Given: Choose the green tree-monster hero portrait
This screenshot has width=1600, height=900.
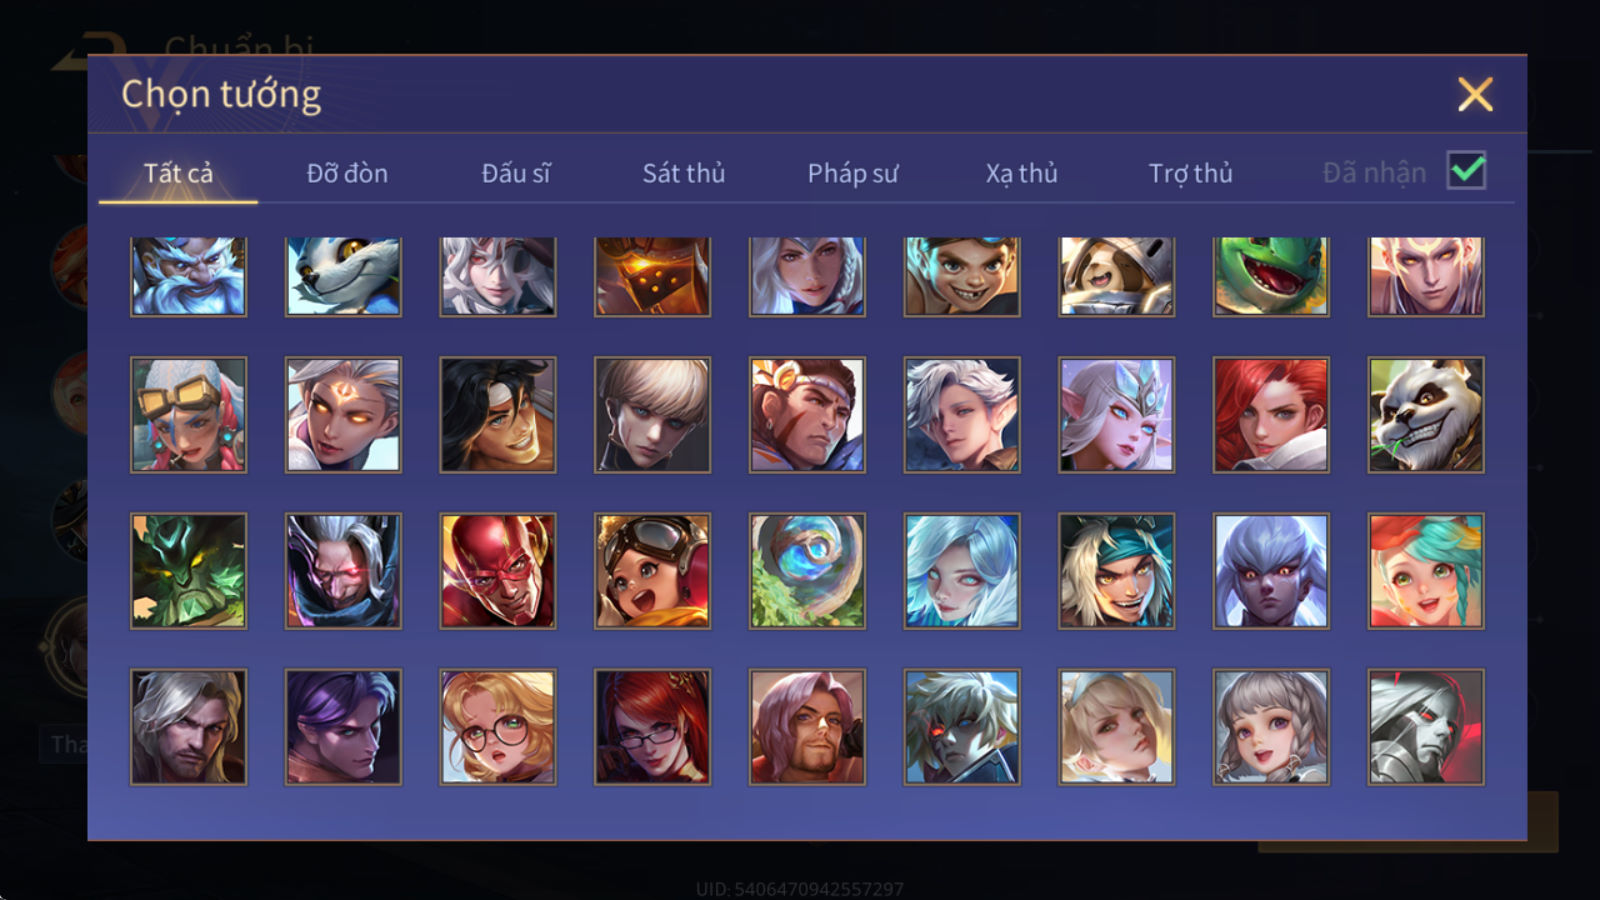Looking at the screenshot, I should pyautogui.click(x=188, y=571).
